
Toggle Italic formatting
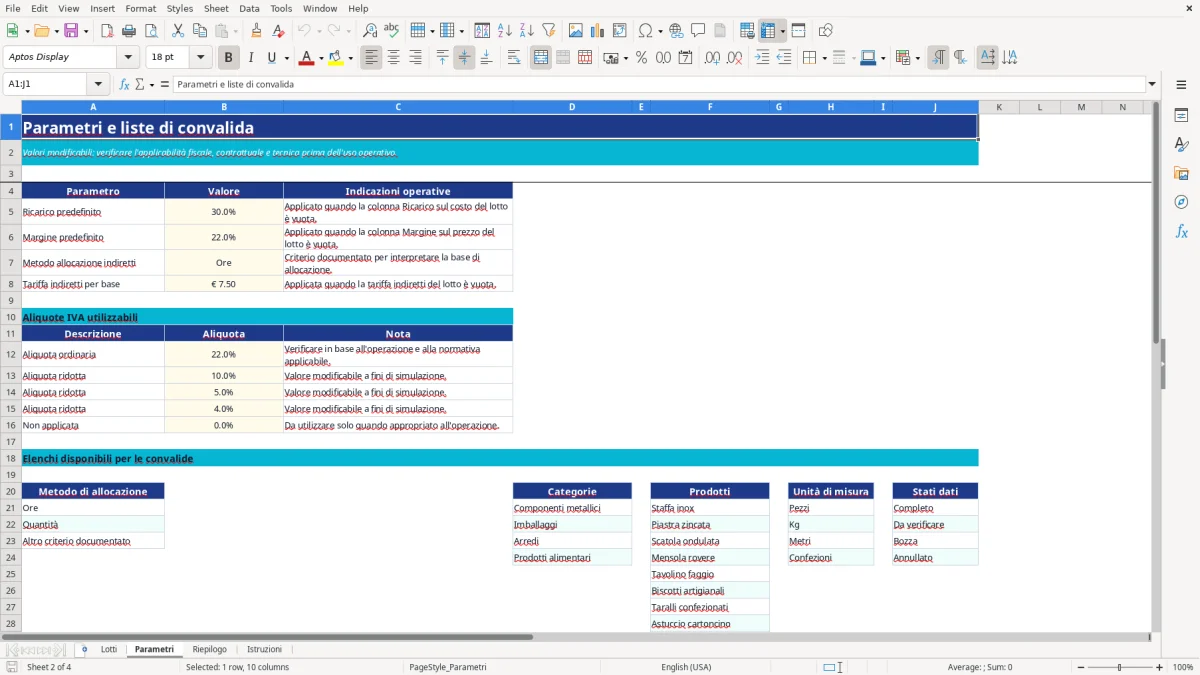click(x=251, y=58)
